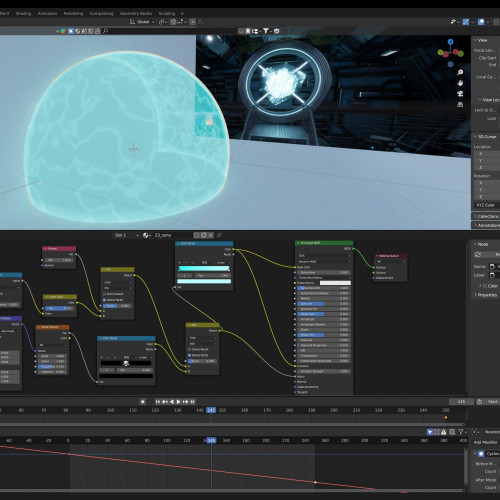Open the outliner filter funnel
500x500 pixels.
point(266,31)
